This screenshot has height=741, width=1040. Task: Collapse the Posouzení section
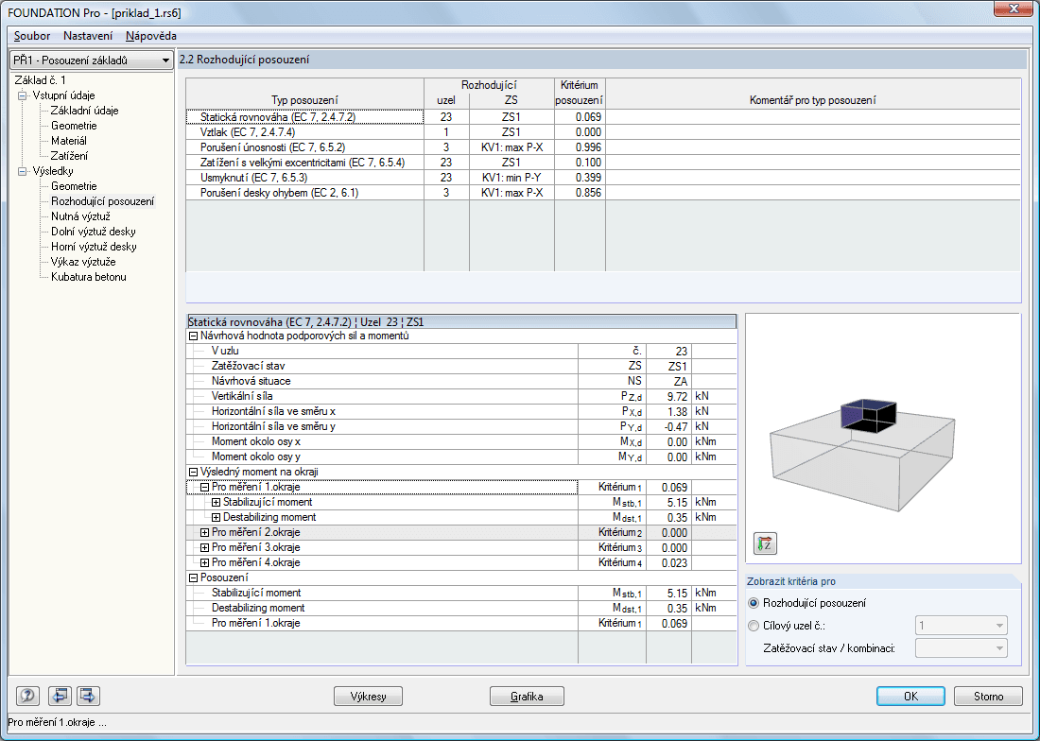[x=194, y=578]
